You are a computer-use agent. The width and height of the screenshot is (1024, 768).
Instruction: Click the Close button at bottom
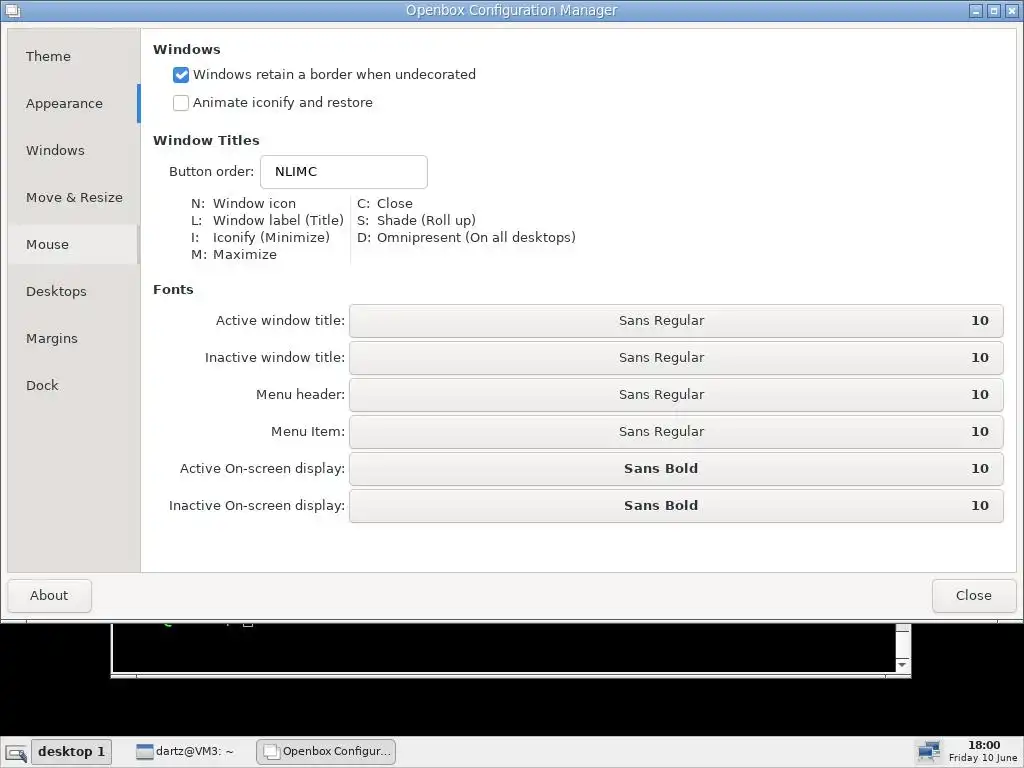coord(974,596)
